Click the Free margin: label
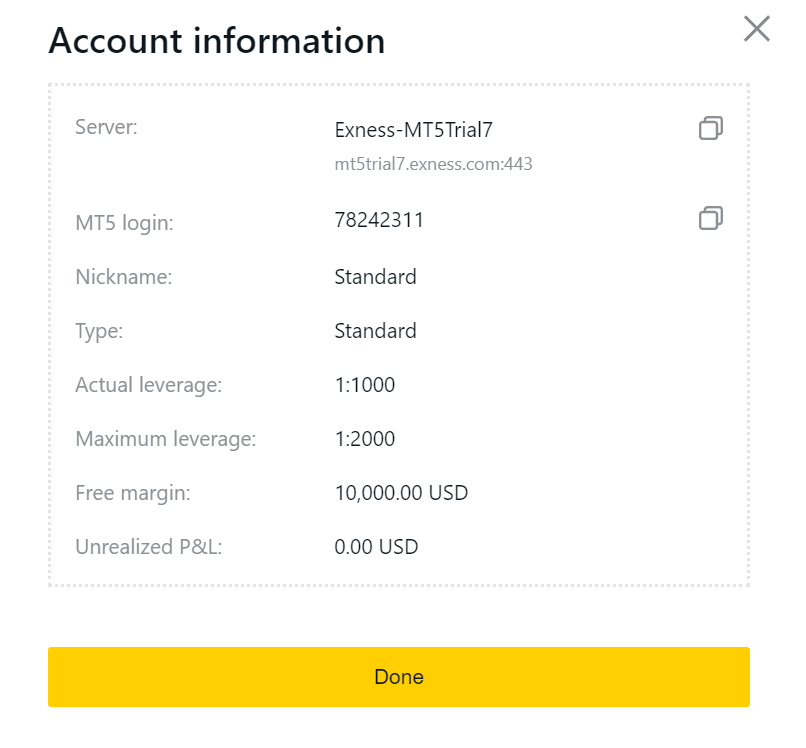The image size is (806, 748). point(133,494)
